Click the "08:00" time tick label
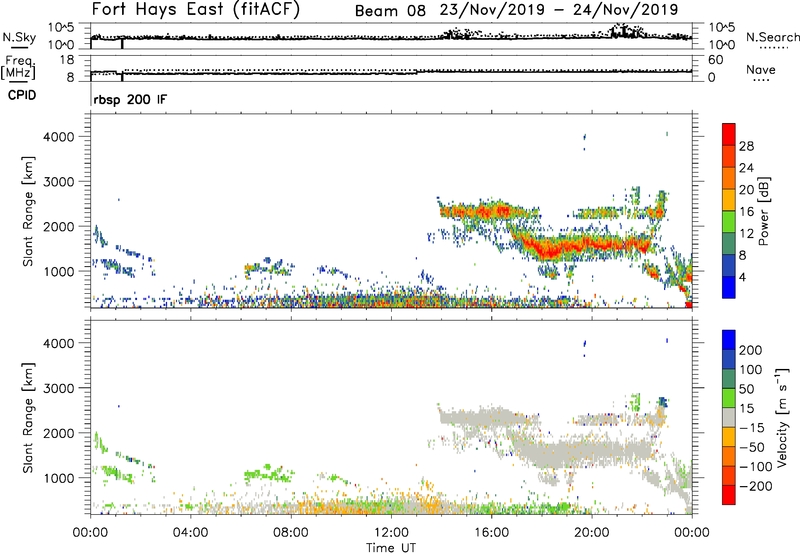Image resolution: width=800 pixels, height=554 pixels. click(291, 533)
